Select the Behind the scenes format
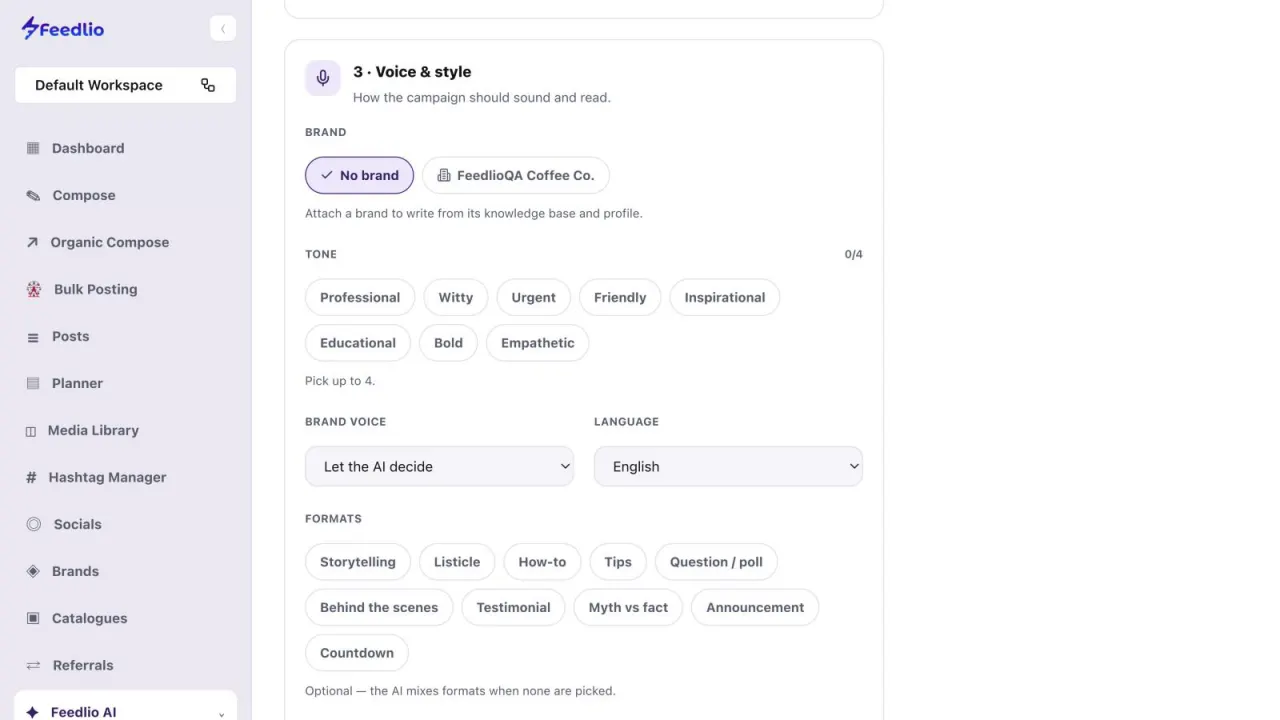 pos(379,607)
